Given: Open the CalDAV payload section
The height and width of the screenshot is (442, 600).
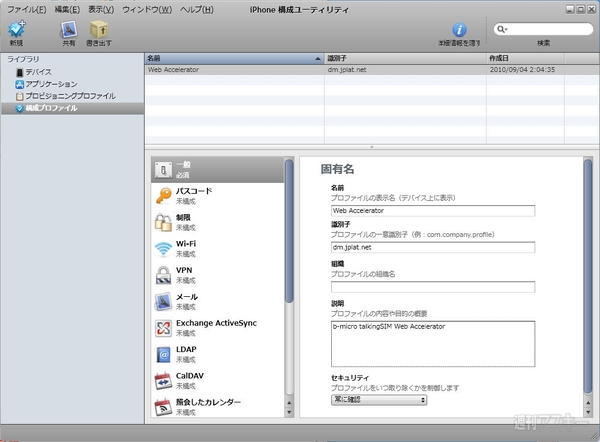Looking at the screenshot, I should 217,380.
